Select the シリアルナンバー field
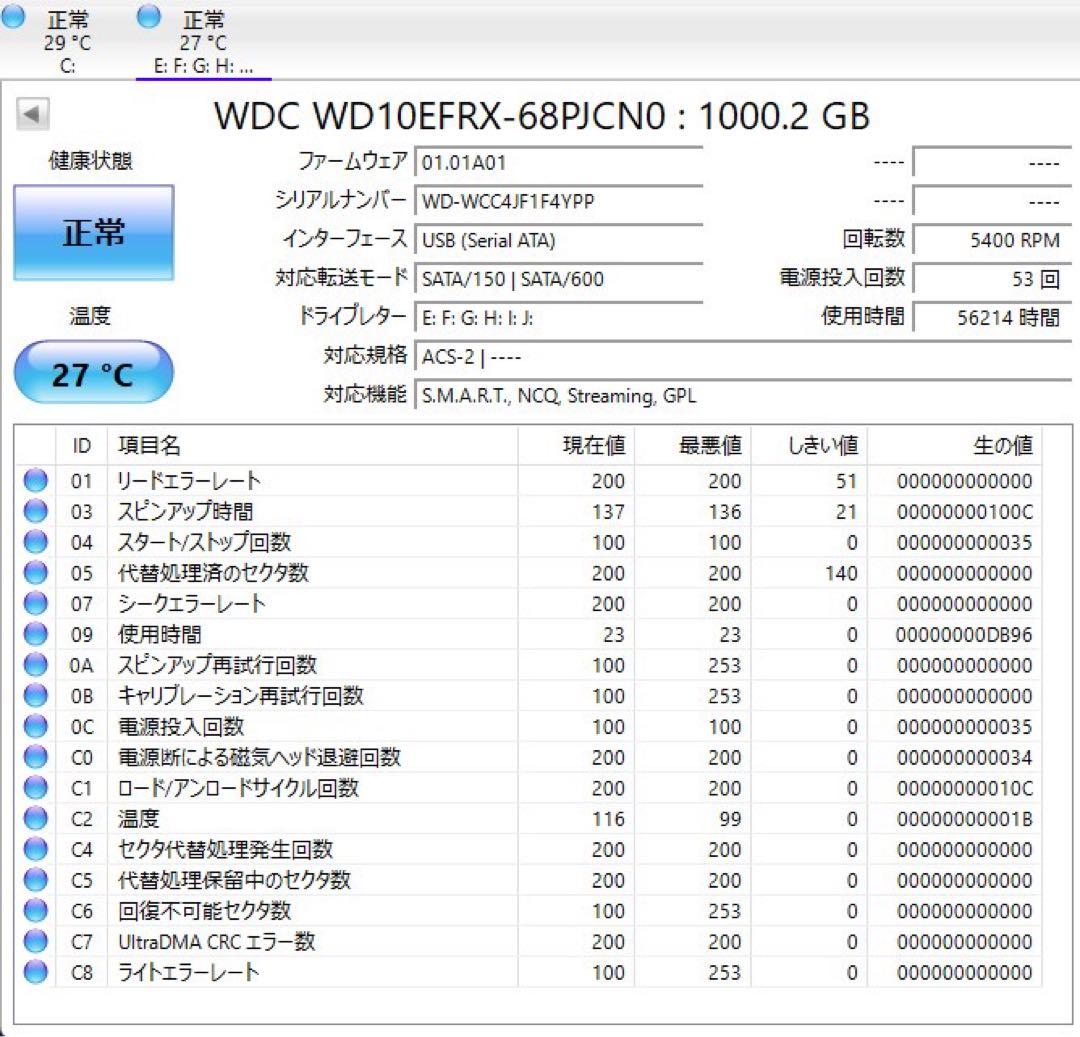This screenshot has height=1037, width=1080. click(x=555, y=200)
